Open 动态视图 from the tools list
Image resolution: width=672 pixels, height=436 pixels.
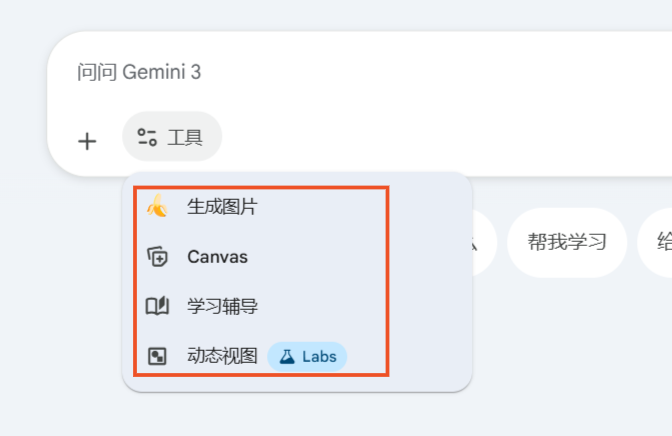222,356
